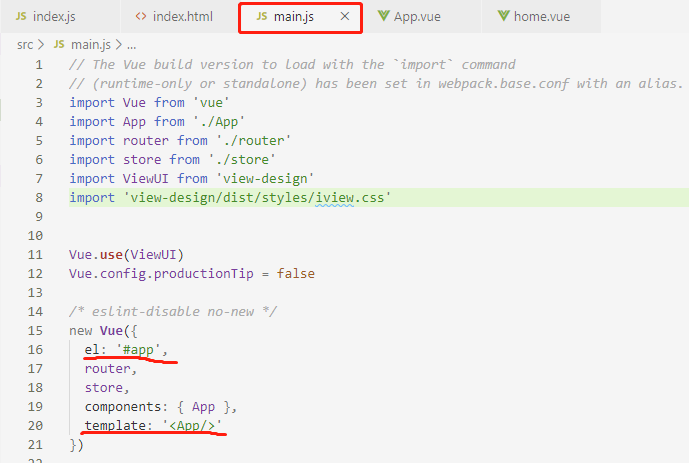Click the './App' import path

[x=219, y=122]
